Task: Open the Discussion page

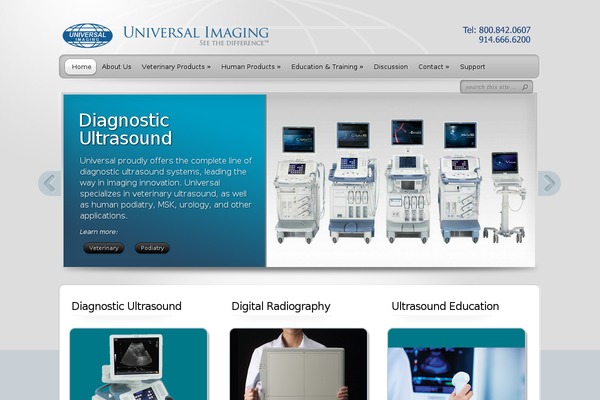Action: [x=391, y=67]
